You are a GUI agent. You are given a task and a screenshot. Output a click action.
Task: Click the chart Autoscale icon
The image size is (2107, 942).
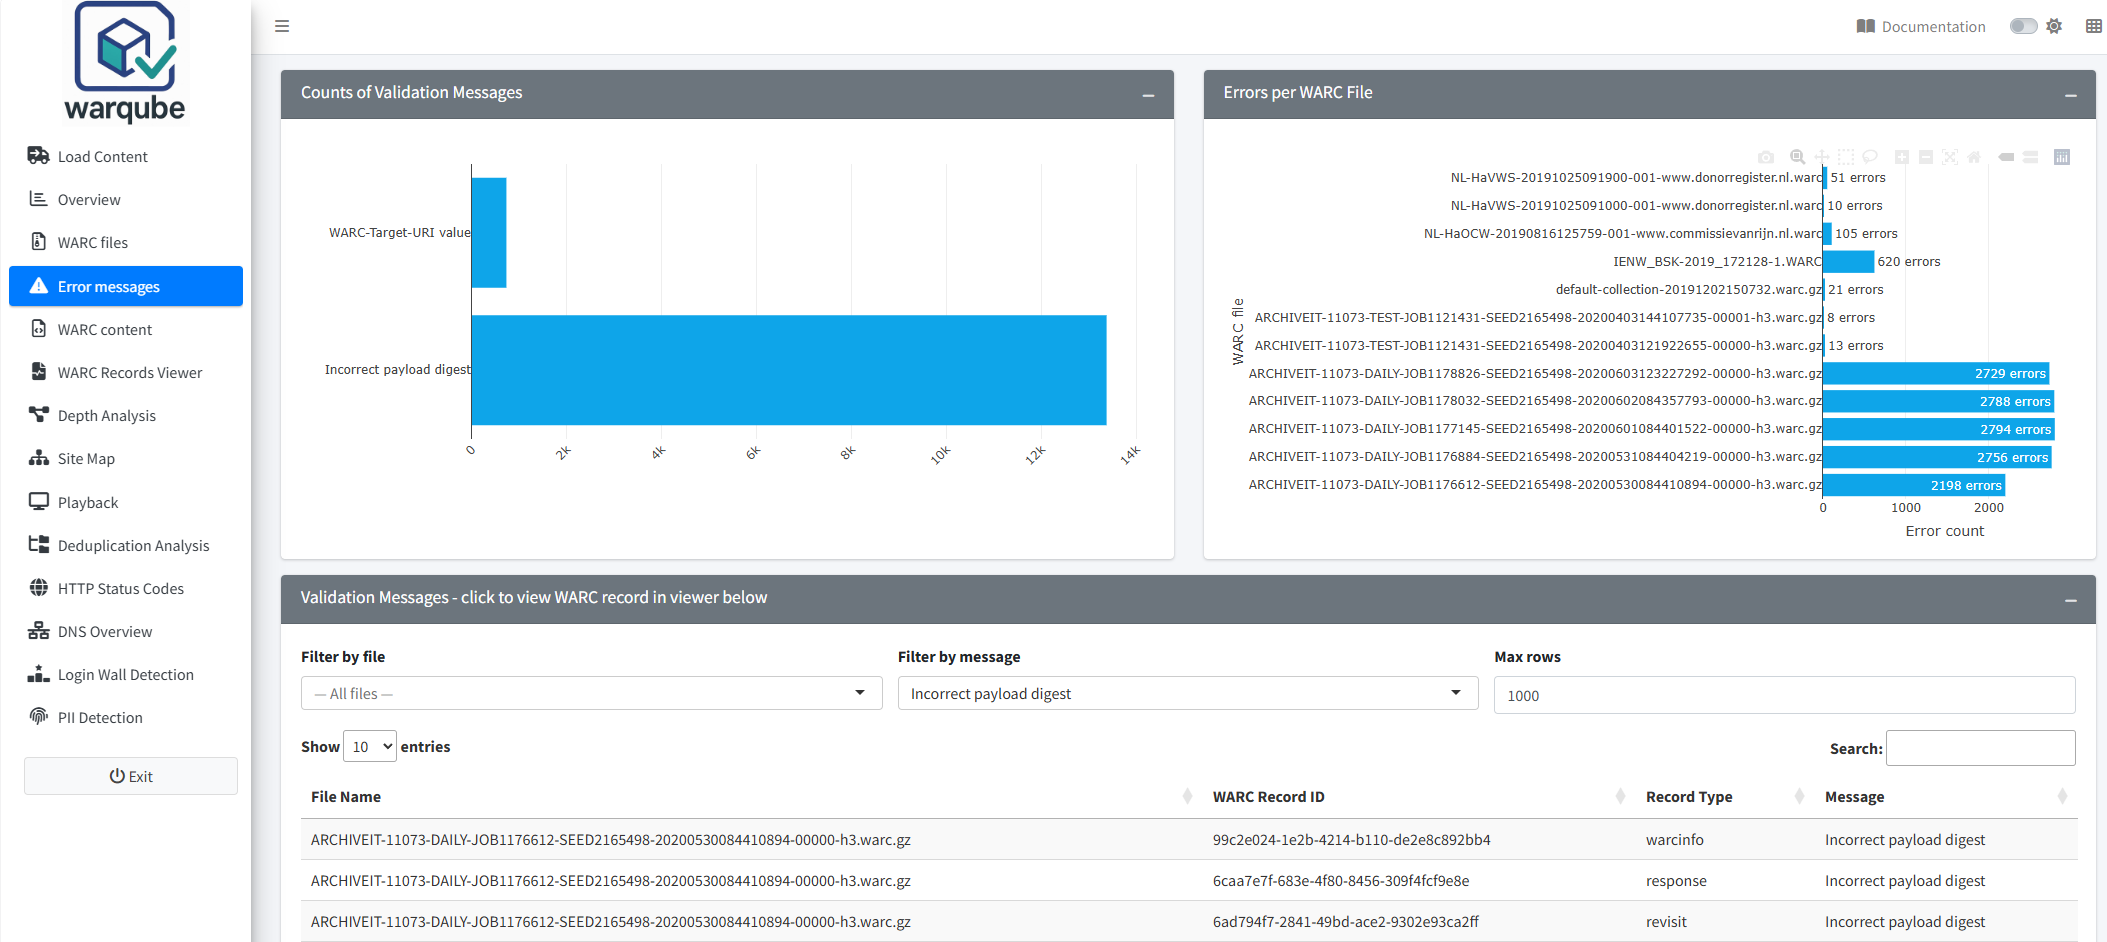coord(1950,157)
